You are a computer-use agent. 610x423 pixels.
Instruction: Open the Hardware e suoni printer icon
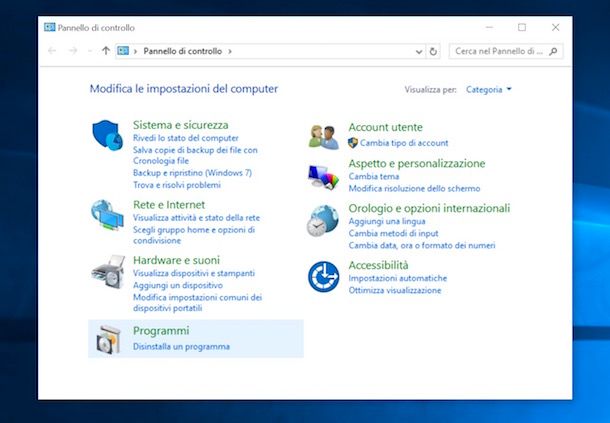click(109, 272)
